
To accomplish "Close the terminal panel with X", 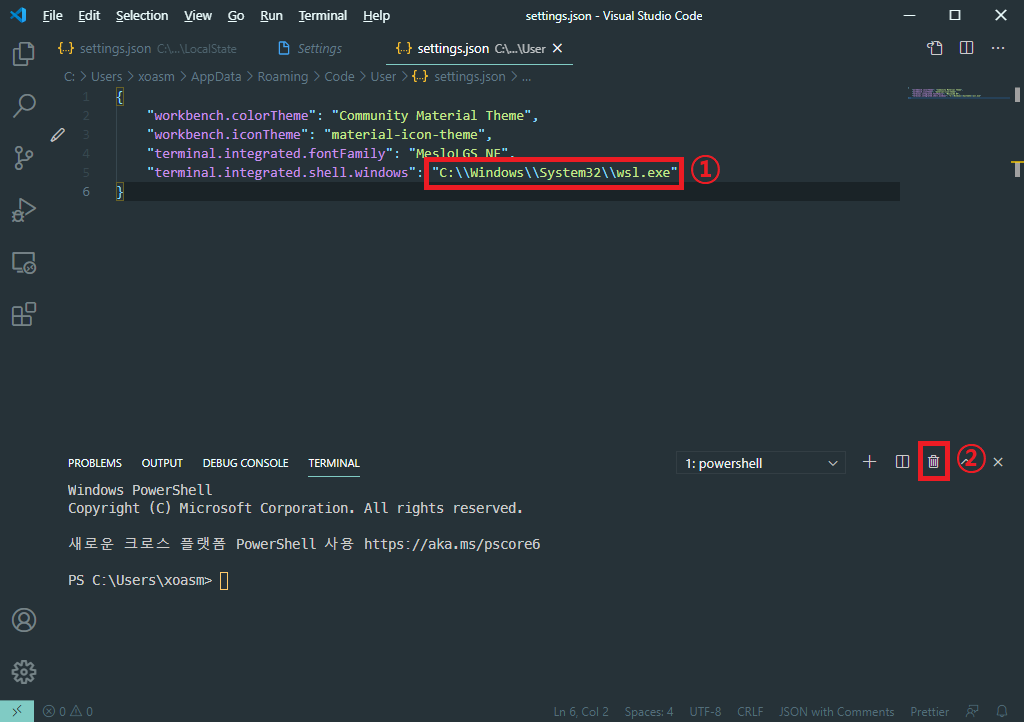I will (x=998, y=462).
